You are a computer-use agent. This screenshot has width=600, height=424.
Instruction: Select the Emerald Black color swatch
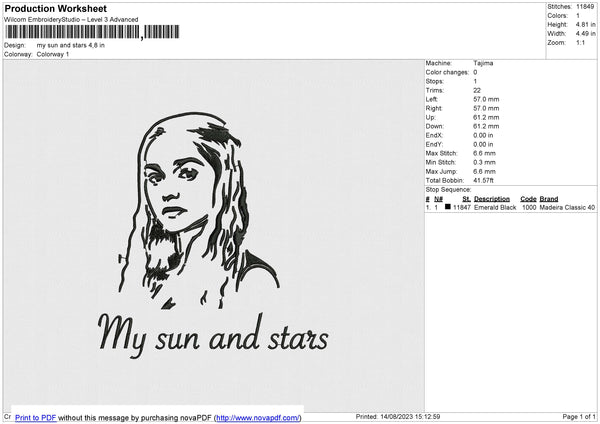pyautogui.click(x=447, y=207)
